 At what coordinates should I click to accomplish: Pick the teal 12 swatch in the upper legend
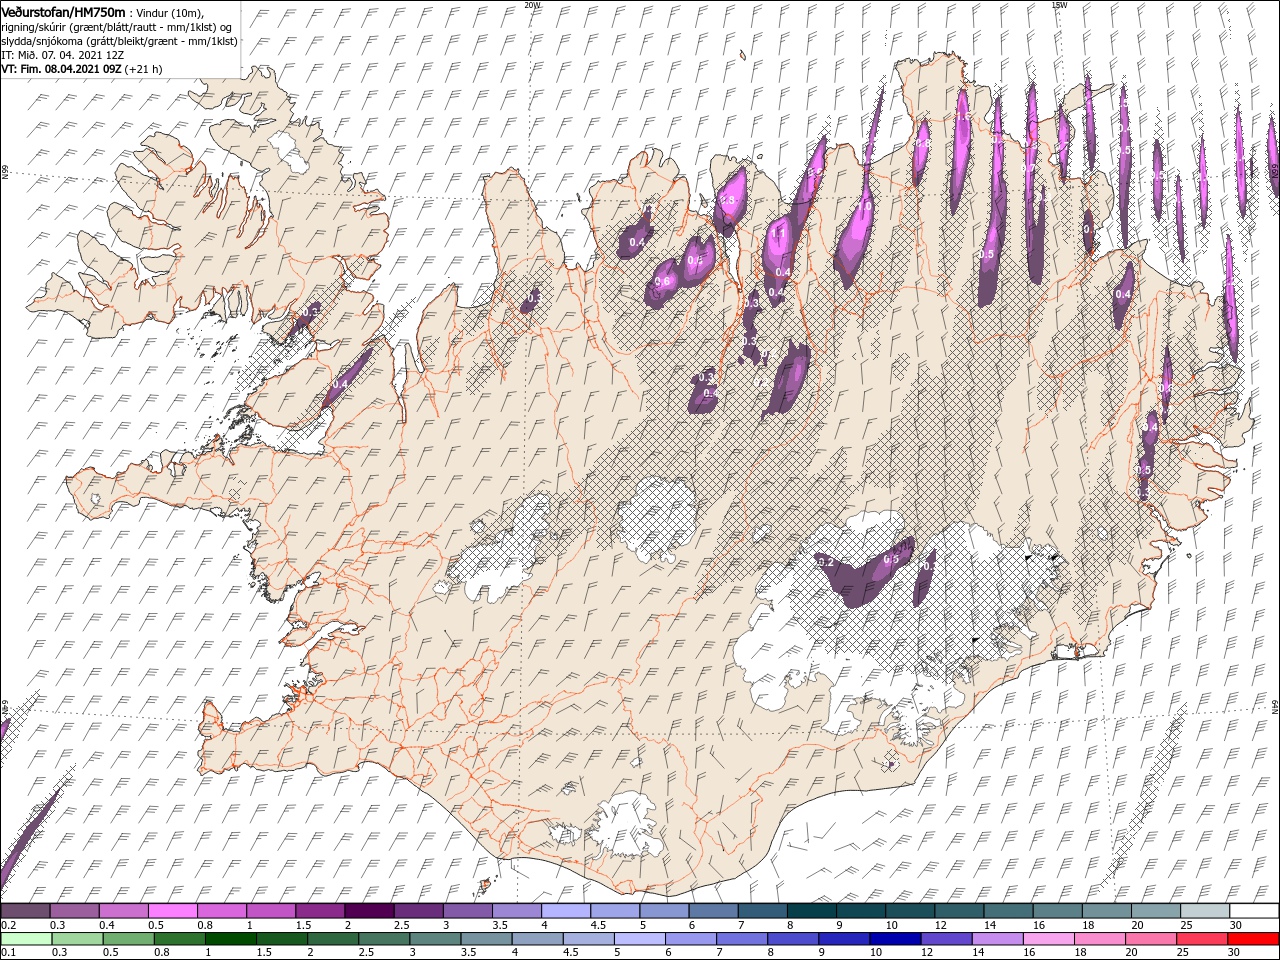click(959, 911)
